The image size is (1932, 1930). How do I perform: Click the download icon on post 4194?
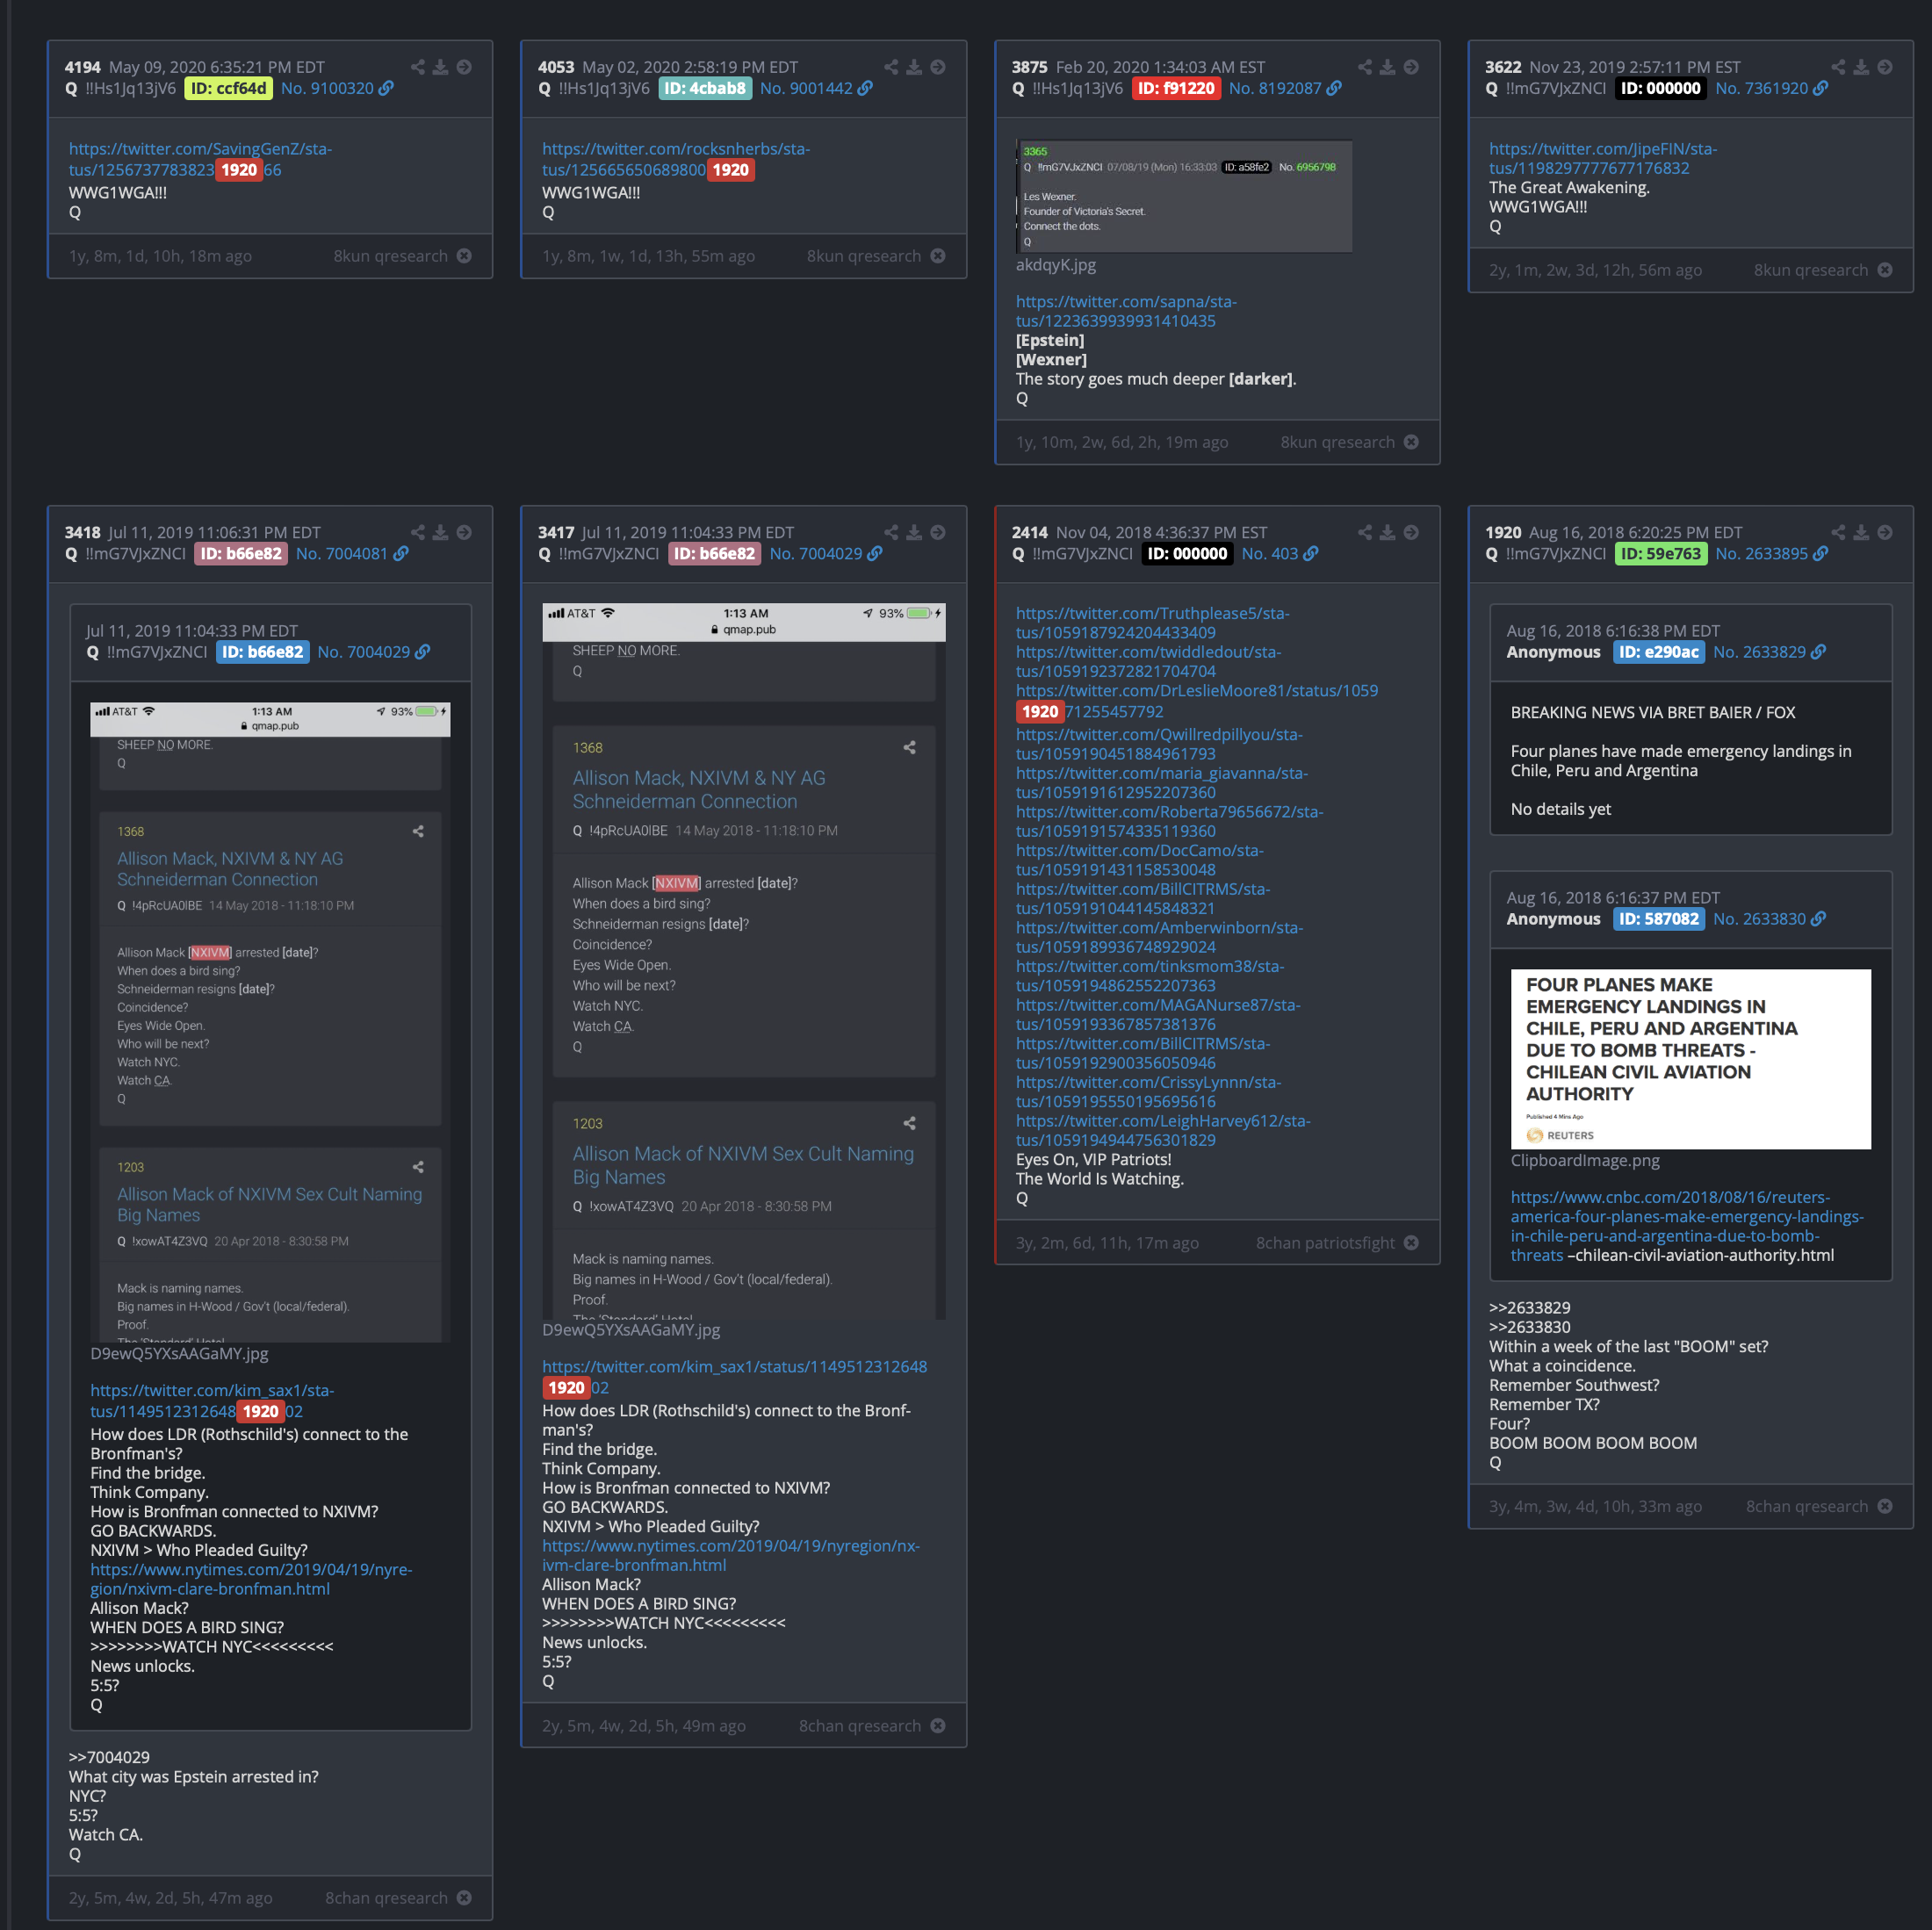(x=440, y=67)
